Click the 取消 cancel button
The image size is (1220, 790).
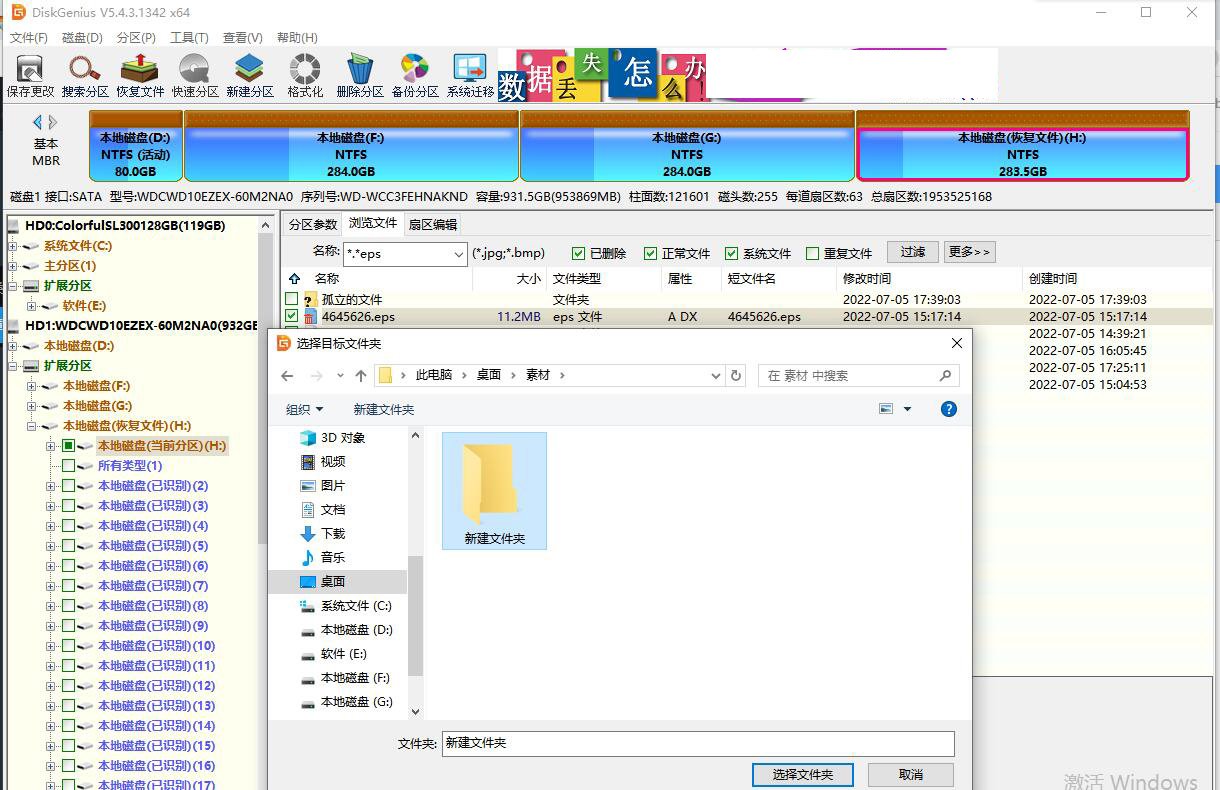[x=911, y=775]
